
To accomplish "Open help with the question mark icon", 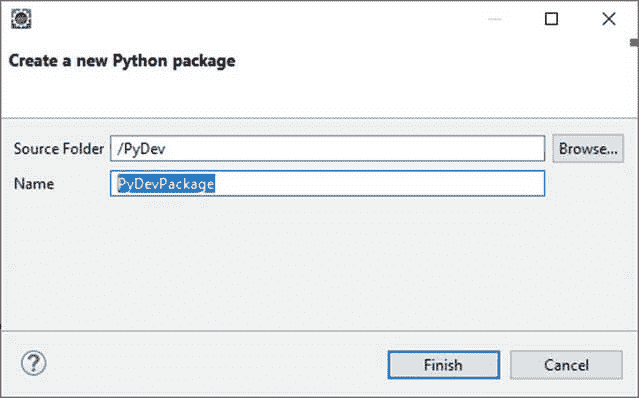I will pyautogui.click(x=34, y=363).
